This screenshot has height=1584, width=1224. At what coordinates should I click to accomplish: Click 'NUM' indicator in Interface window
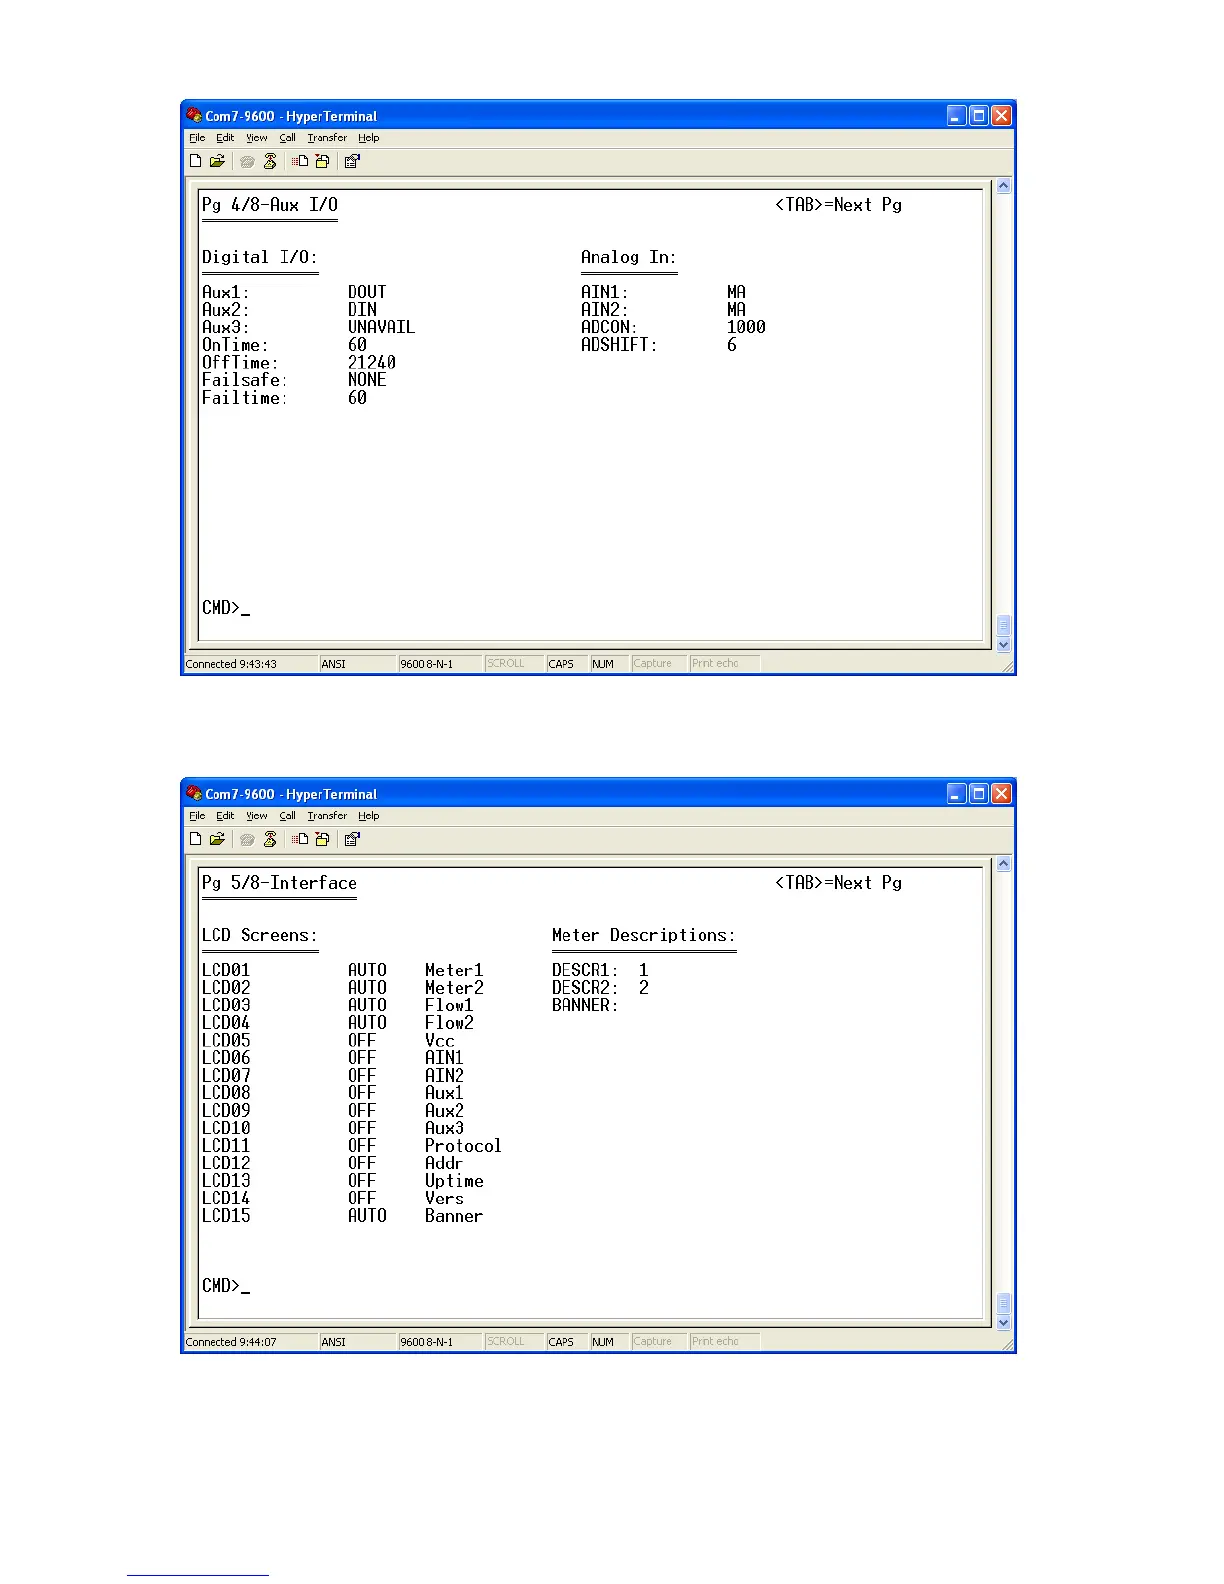point(603,1342)
